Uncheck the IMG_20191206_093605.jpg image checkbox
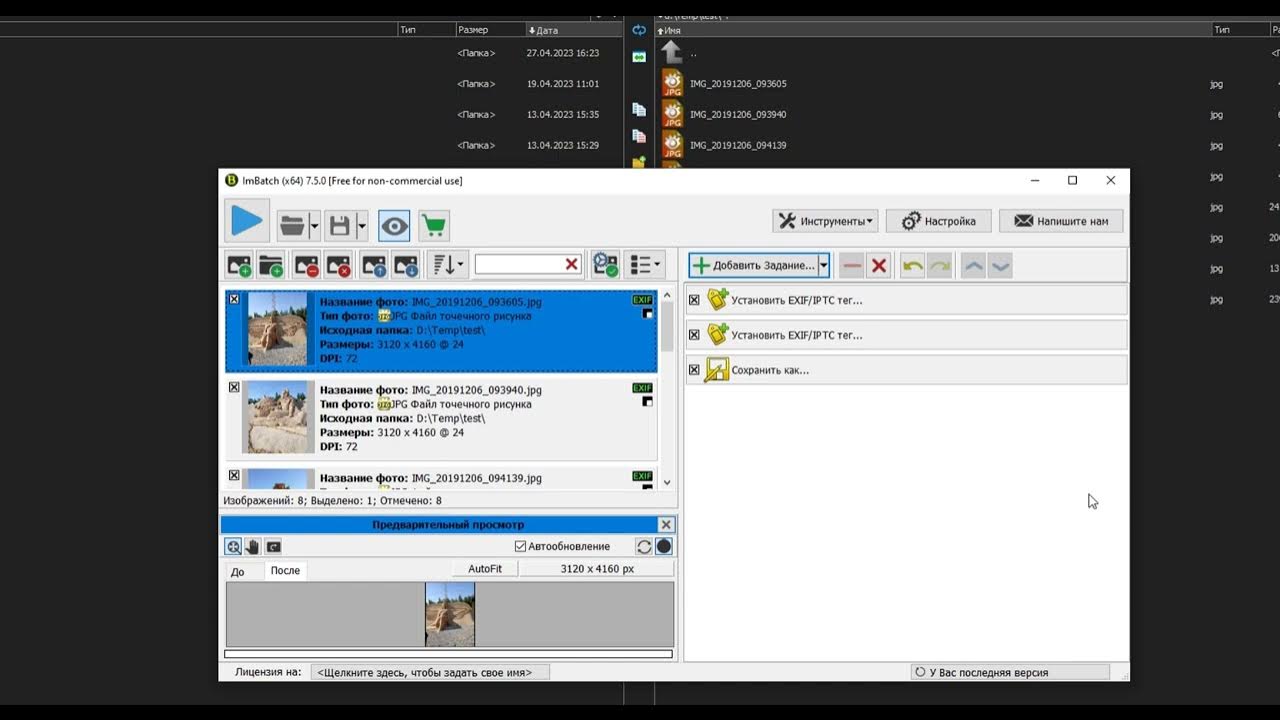 [234, 299]
